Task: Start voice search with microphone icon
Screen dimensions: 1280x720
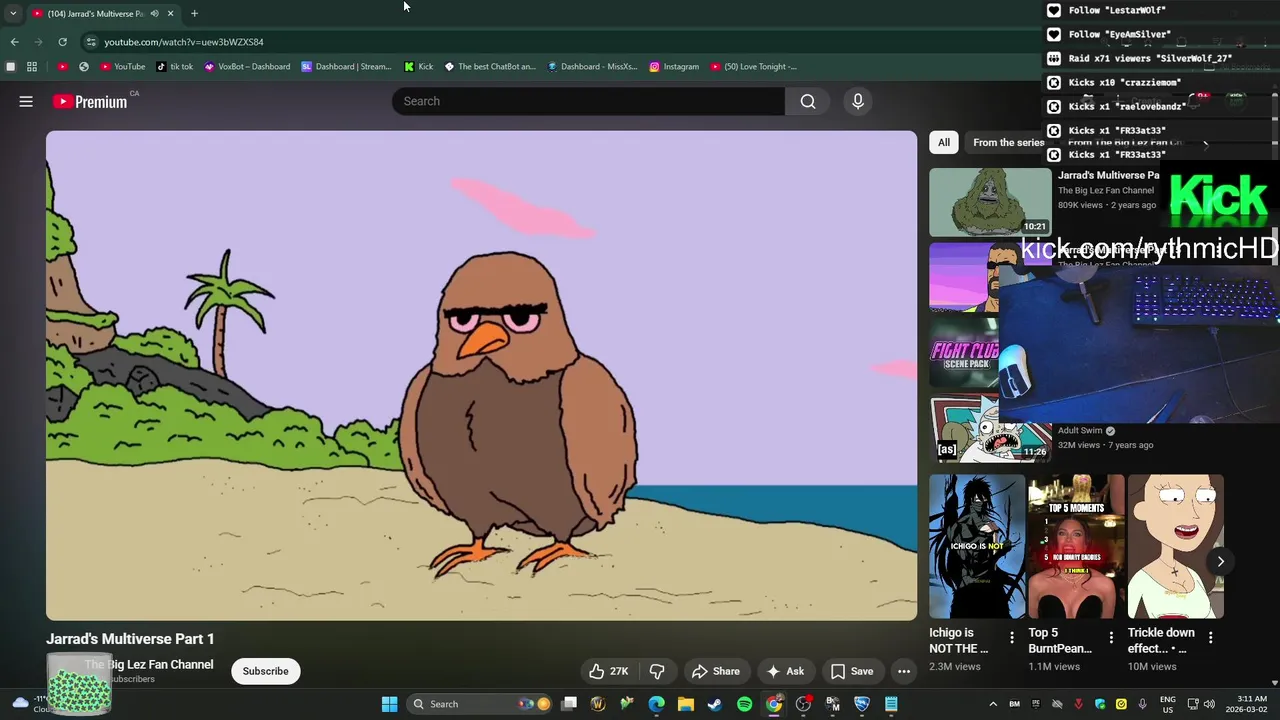Action: [x=857, y=101]
